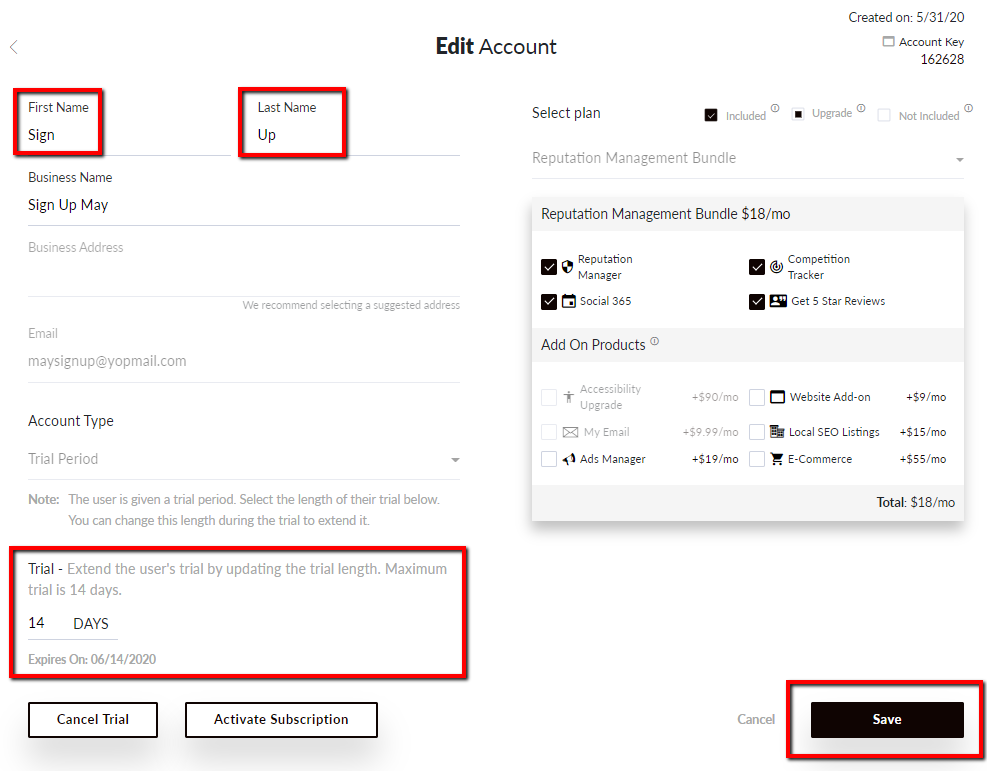Click the Cancel link beside Save
The width and height of the screenshot is (987, 771).
tap(756, 719)
